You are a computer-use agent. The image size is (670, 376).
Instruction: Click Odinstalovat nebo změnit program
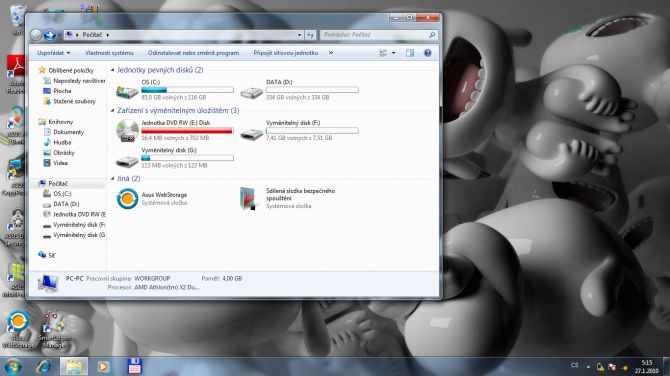(193, 53)
